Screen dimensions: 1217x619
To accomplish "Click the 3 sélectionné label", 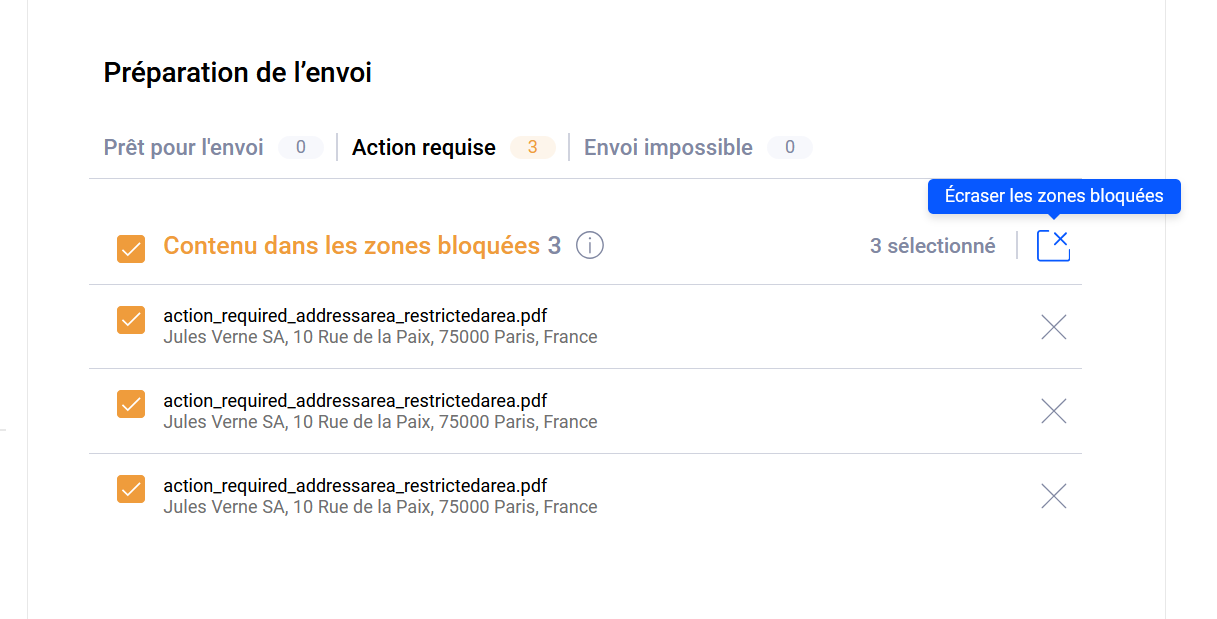I will [x=932, y=246].
